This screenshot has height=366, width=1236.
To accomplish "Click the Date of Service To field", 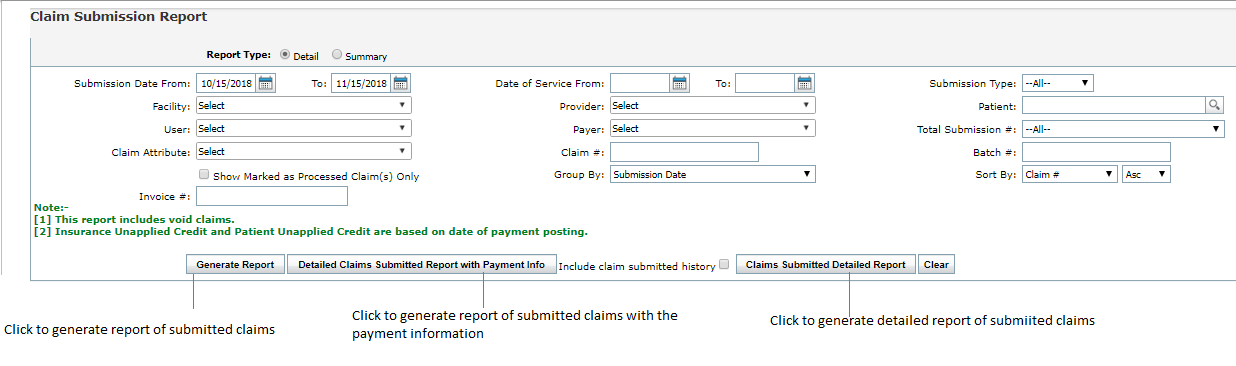I will click(765, 83).
